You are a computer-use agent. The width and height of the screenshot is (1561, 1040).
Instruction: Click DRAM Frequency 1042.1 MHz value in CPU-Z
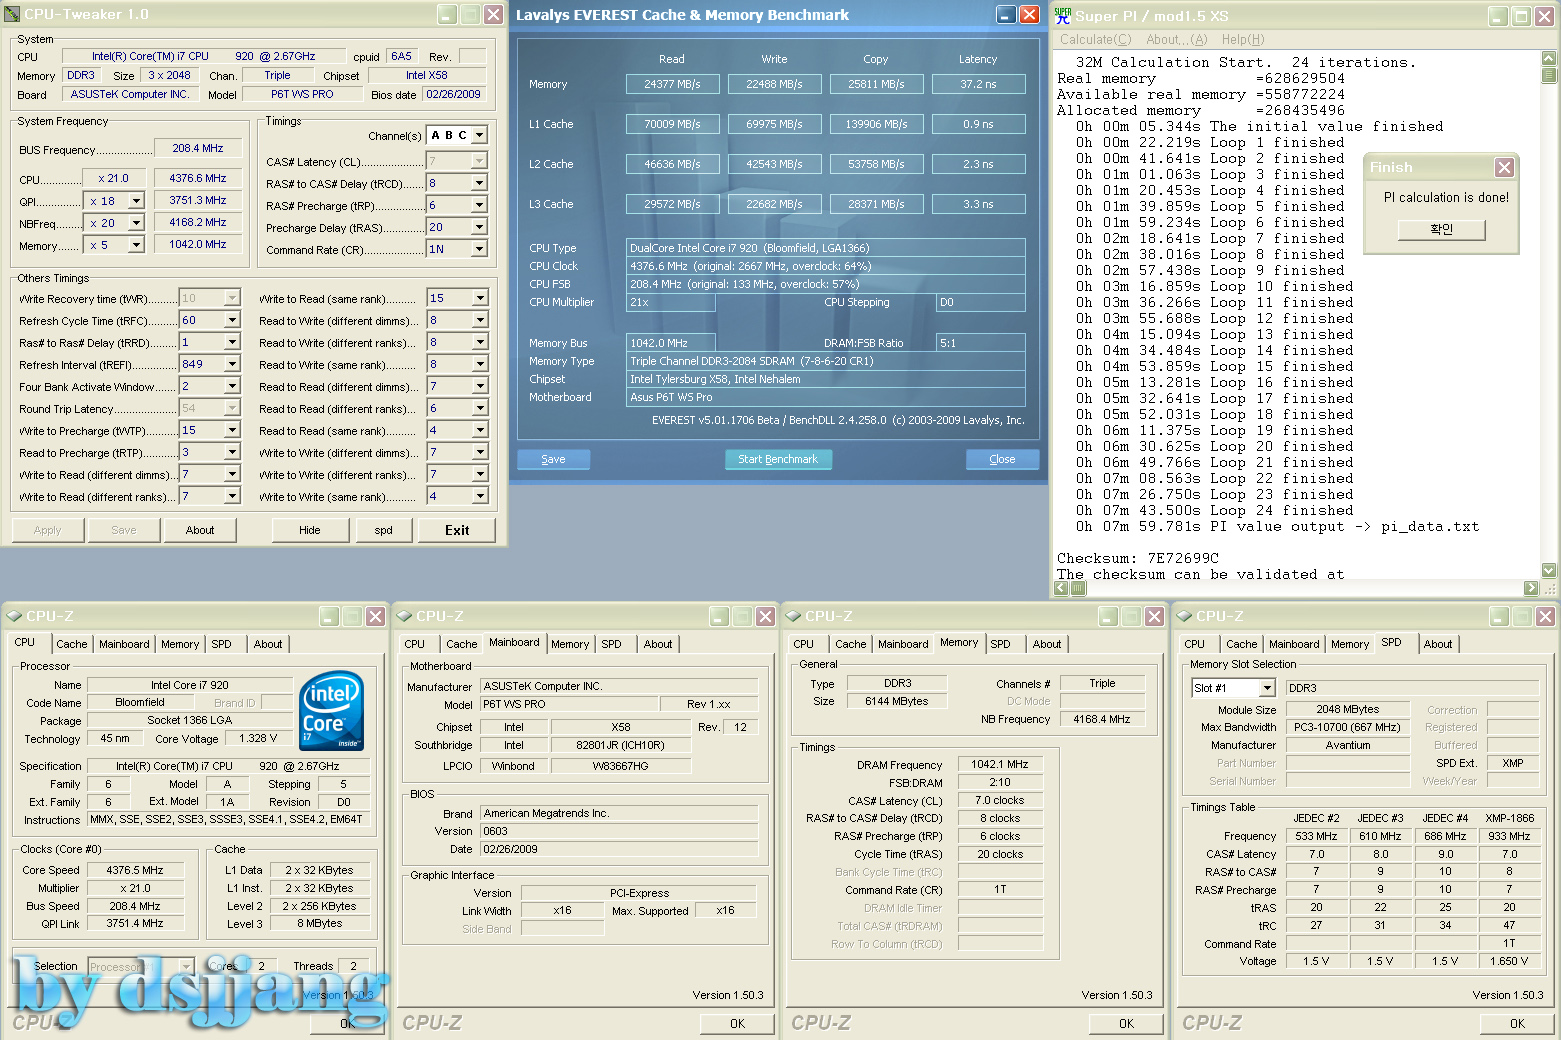1000,764
